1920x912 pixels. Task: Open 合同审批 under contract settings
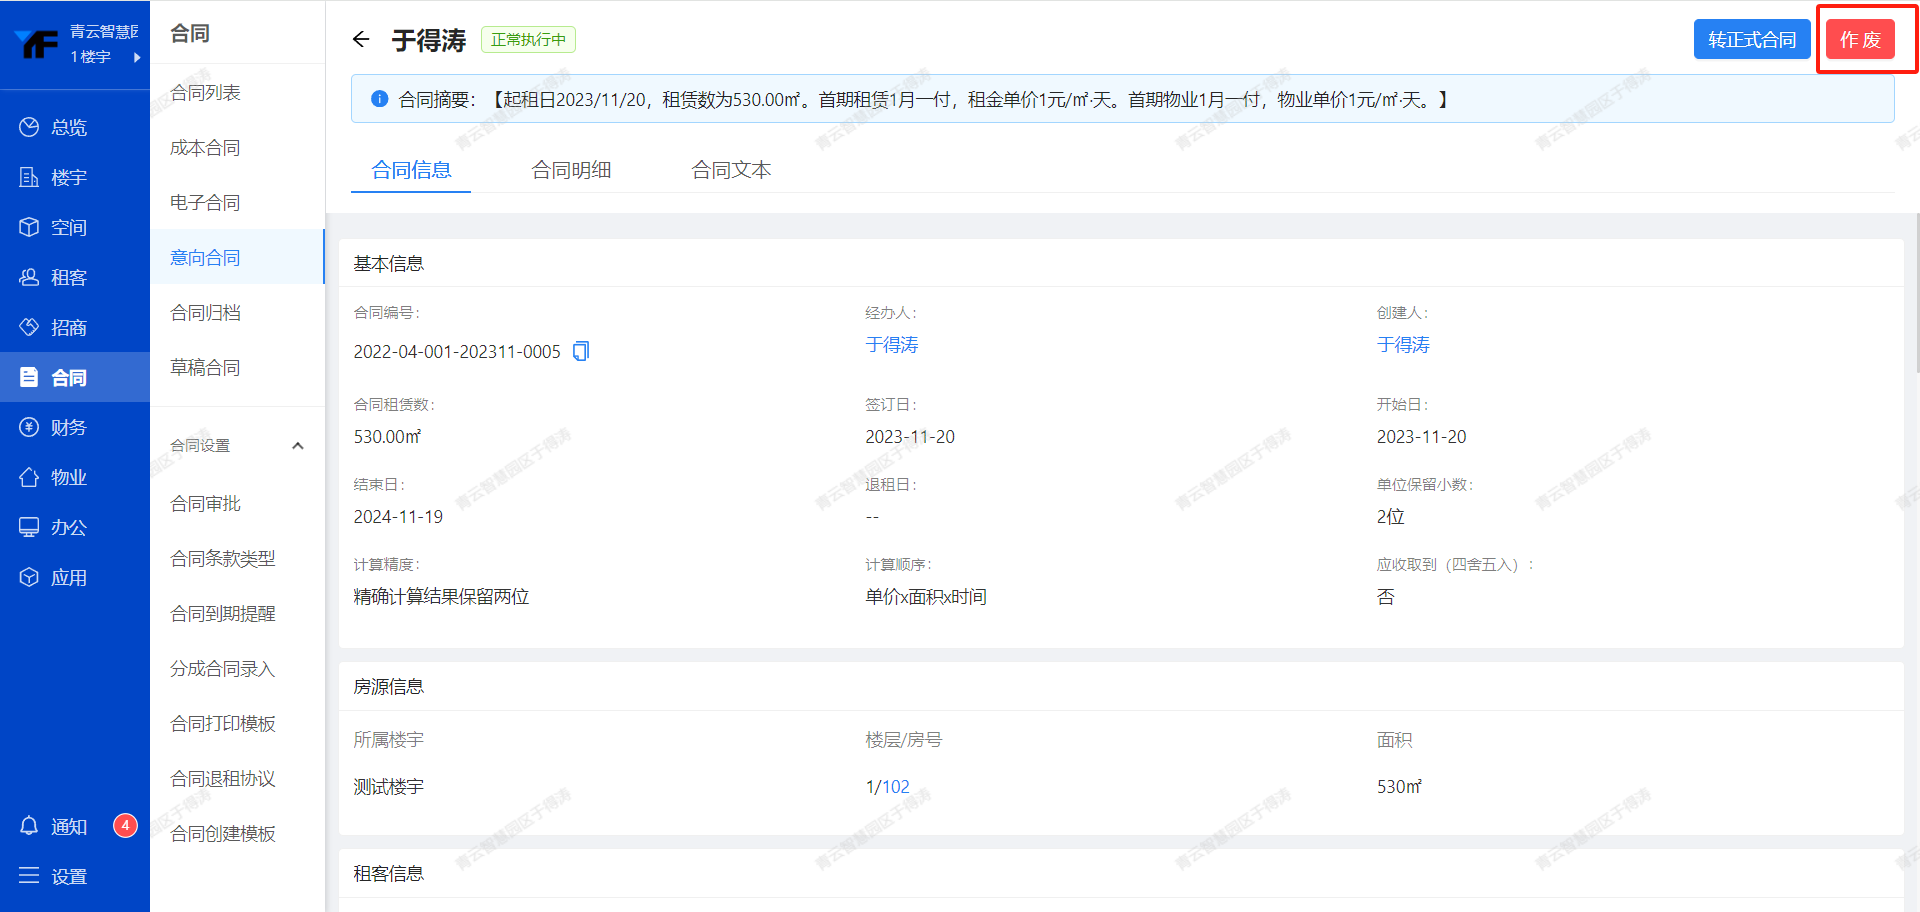point(205,503)
